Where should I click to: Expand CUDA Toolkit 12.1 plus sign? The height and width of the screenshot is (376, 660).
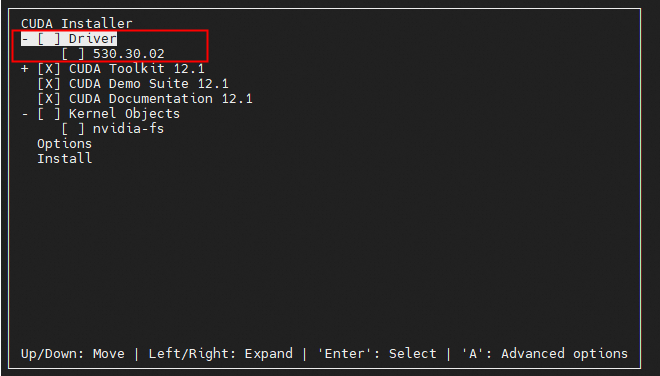(x=25, y=69)
